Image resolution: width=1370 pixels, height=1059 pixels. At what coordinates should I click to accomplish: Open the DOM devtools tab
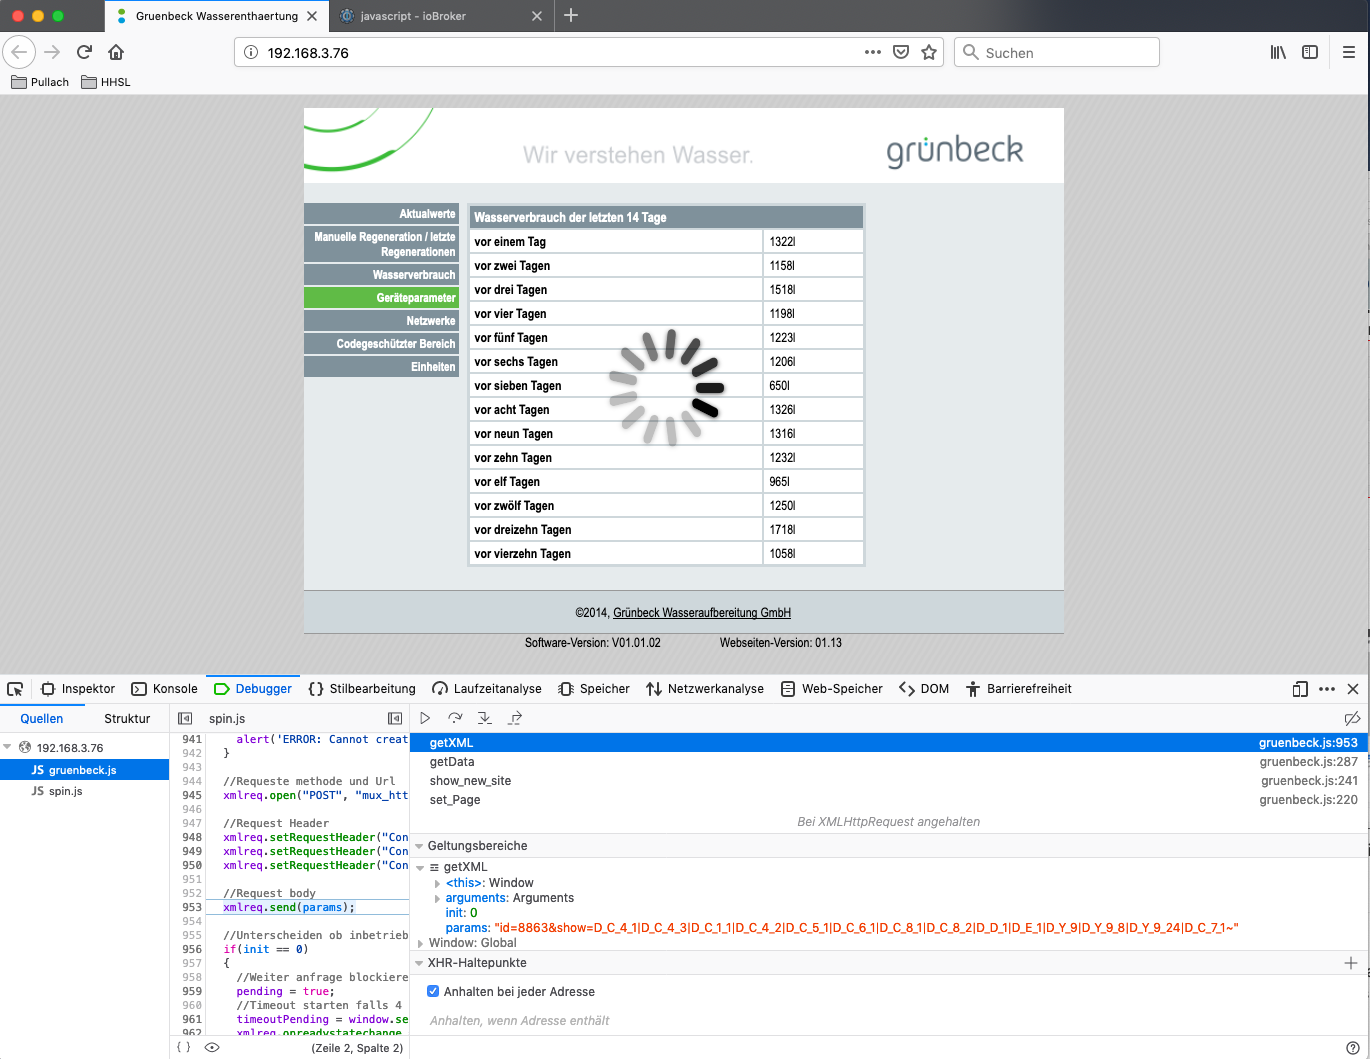pos(924,689)
